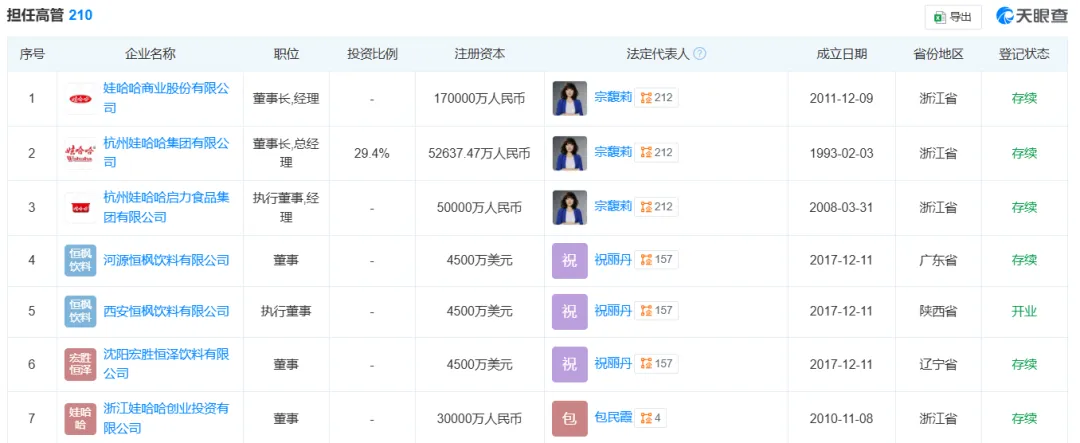Image resolution: width=1080 pixels, height=443 pixels.
Task: Click 沈阳宏胜恒泽 logo icon
Action: 80,364
